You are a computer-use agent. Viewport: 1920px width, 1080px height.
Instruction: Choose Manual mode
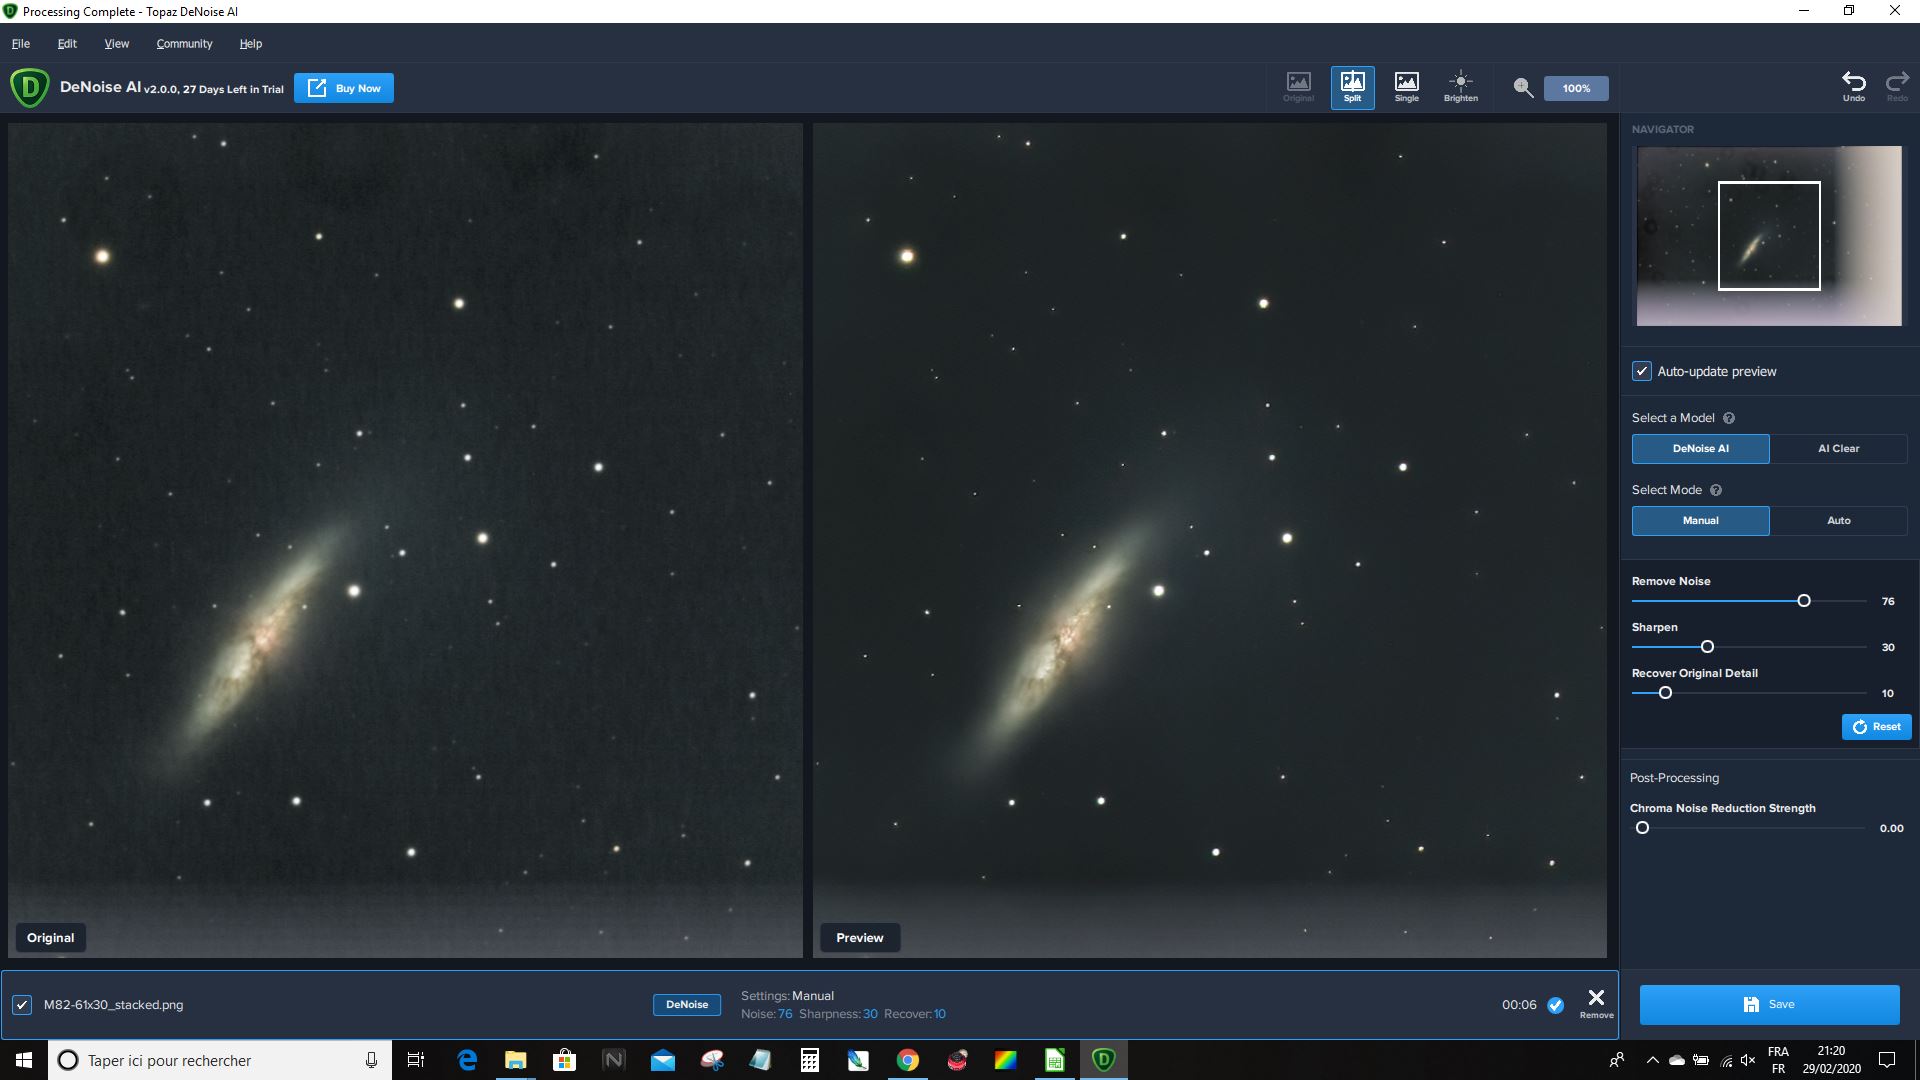coord(1700,521)
